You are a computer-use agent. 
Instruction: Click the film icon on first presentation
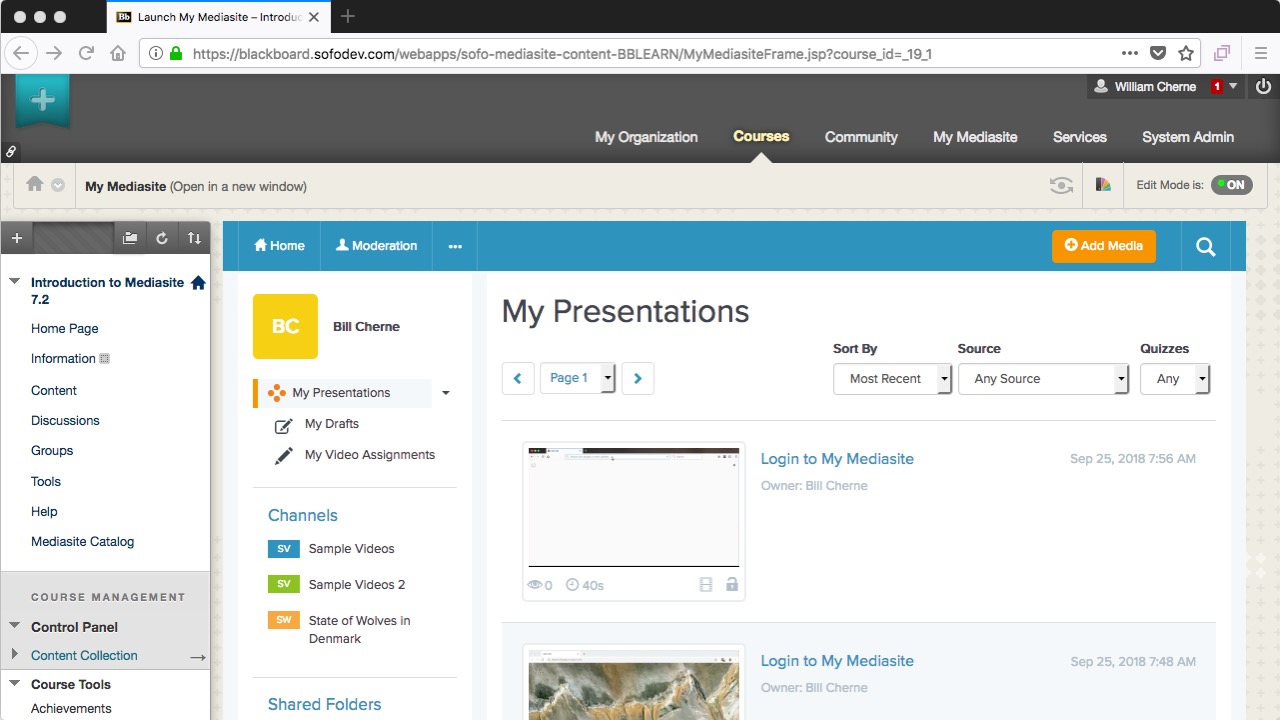(x=706, y=584)
